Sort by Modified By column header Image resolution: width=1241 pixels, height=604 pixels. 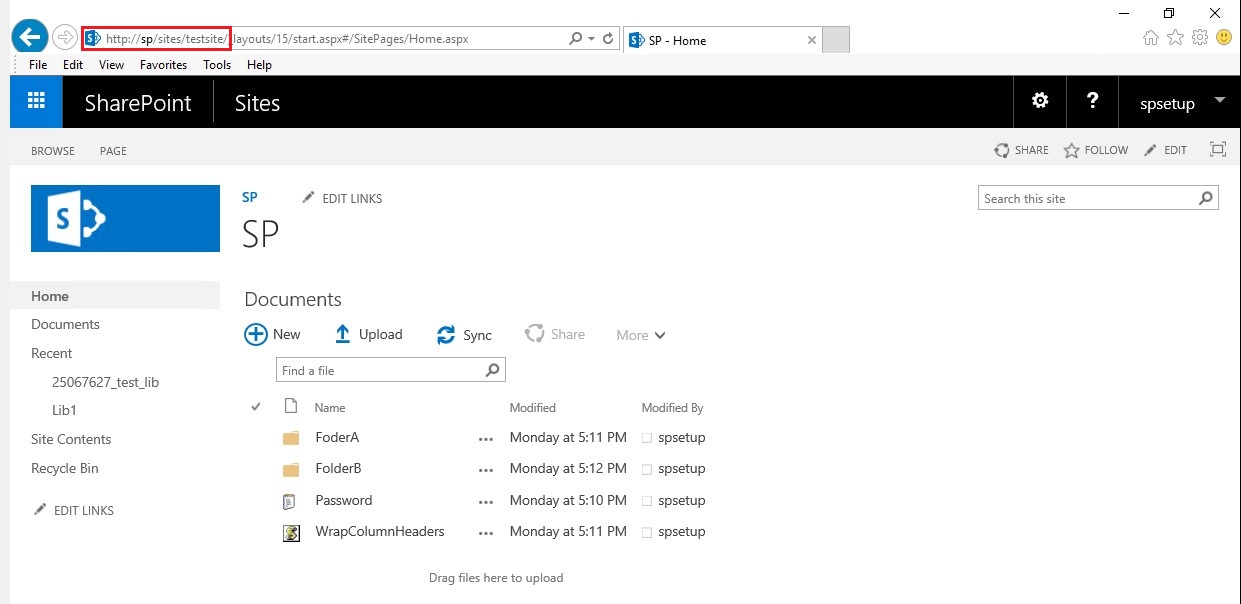coord(672,407)
